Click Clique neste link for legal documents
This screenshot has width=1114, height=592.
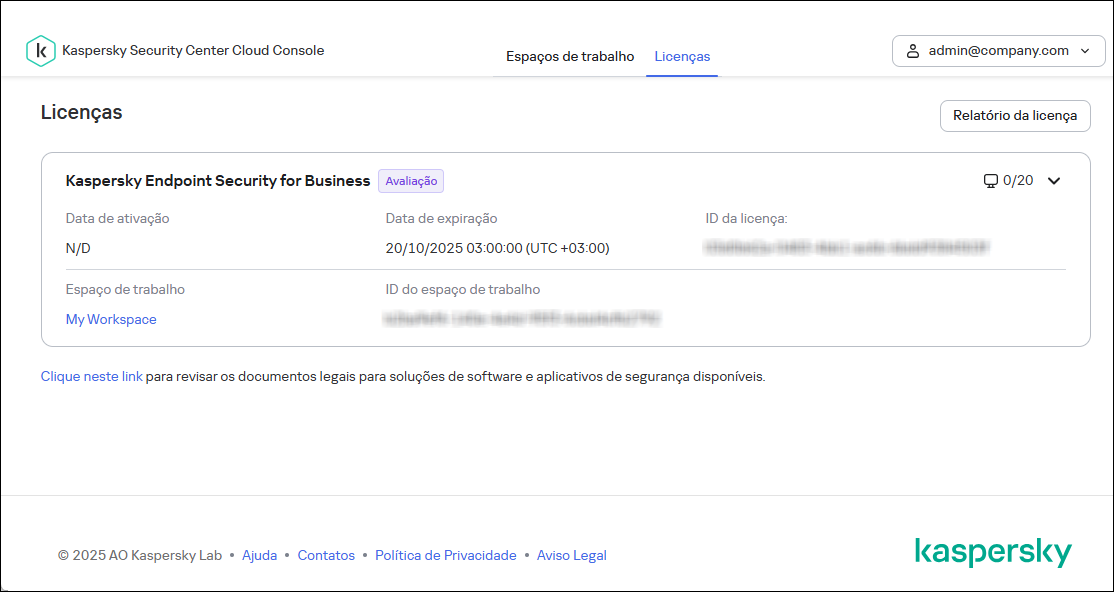91,377
